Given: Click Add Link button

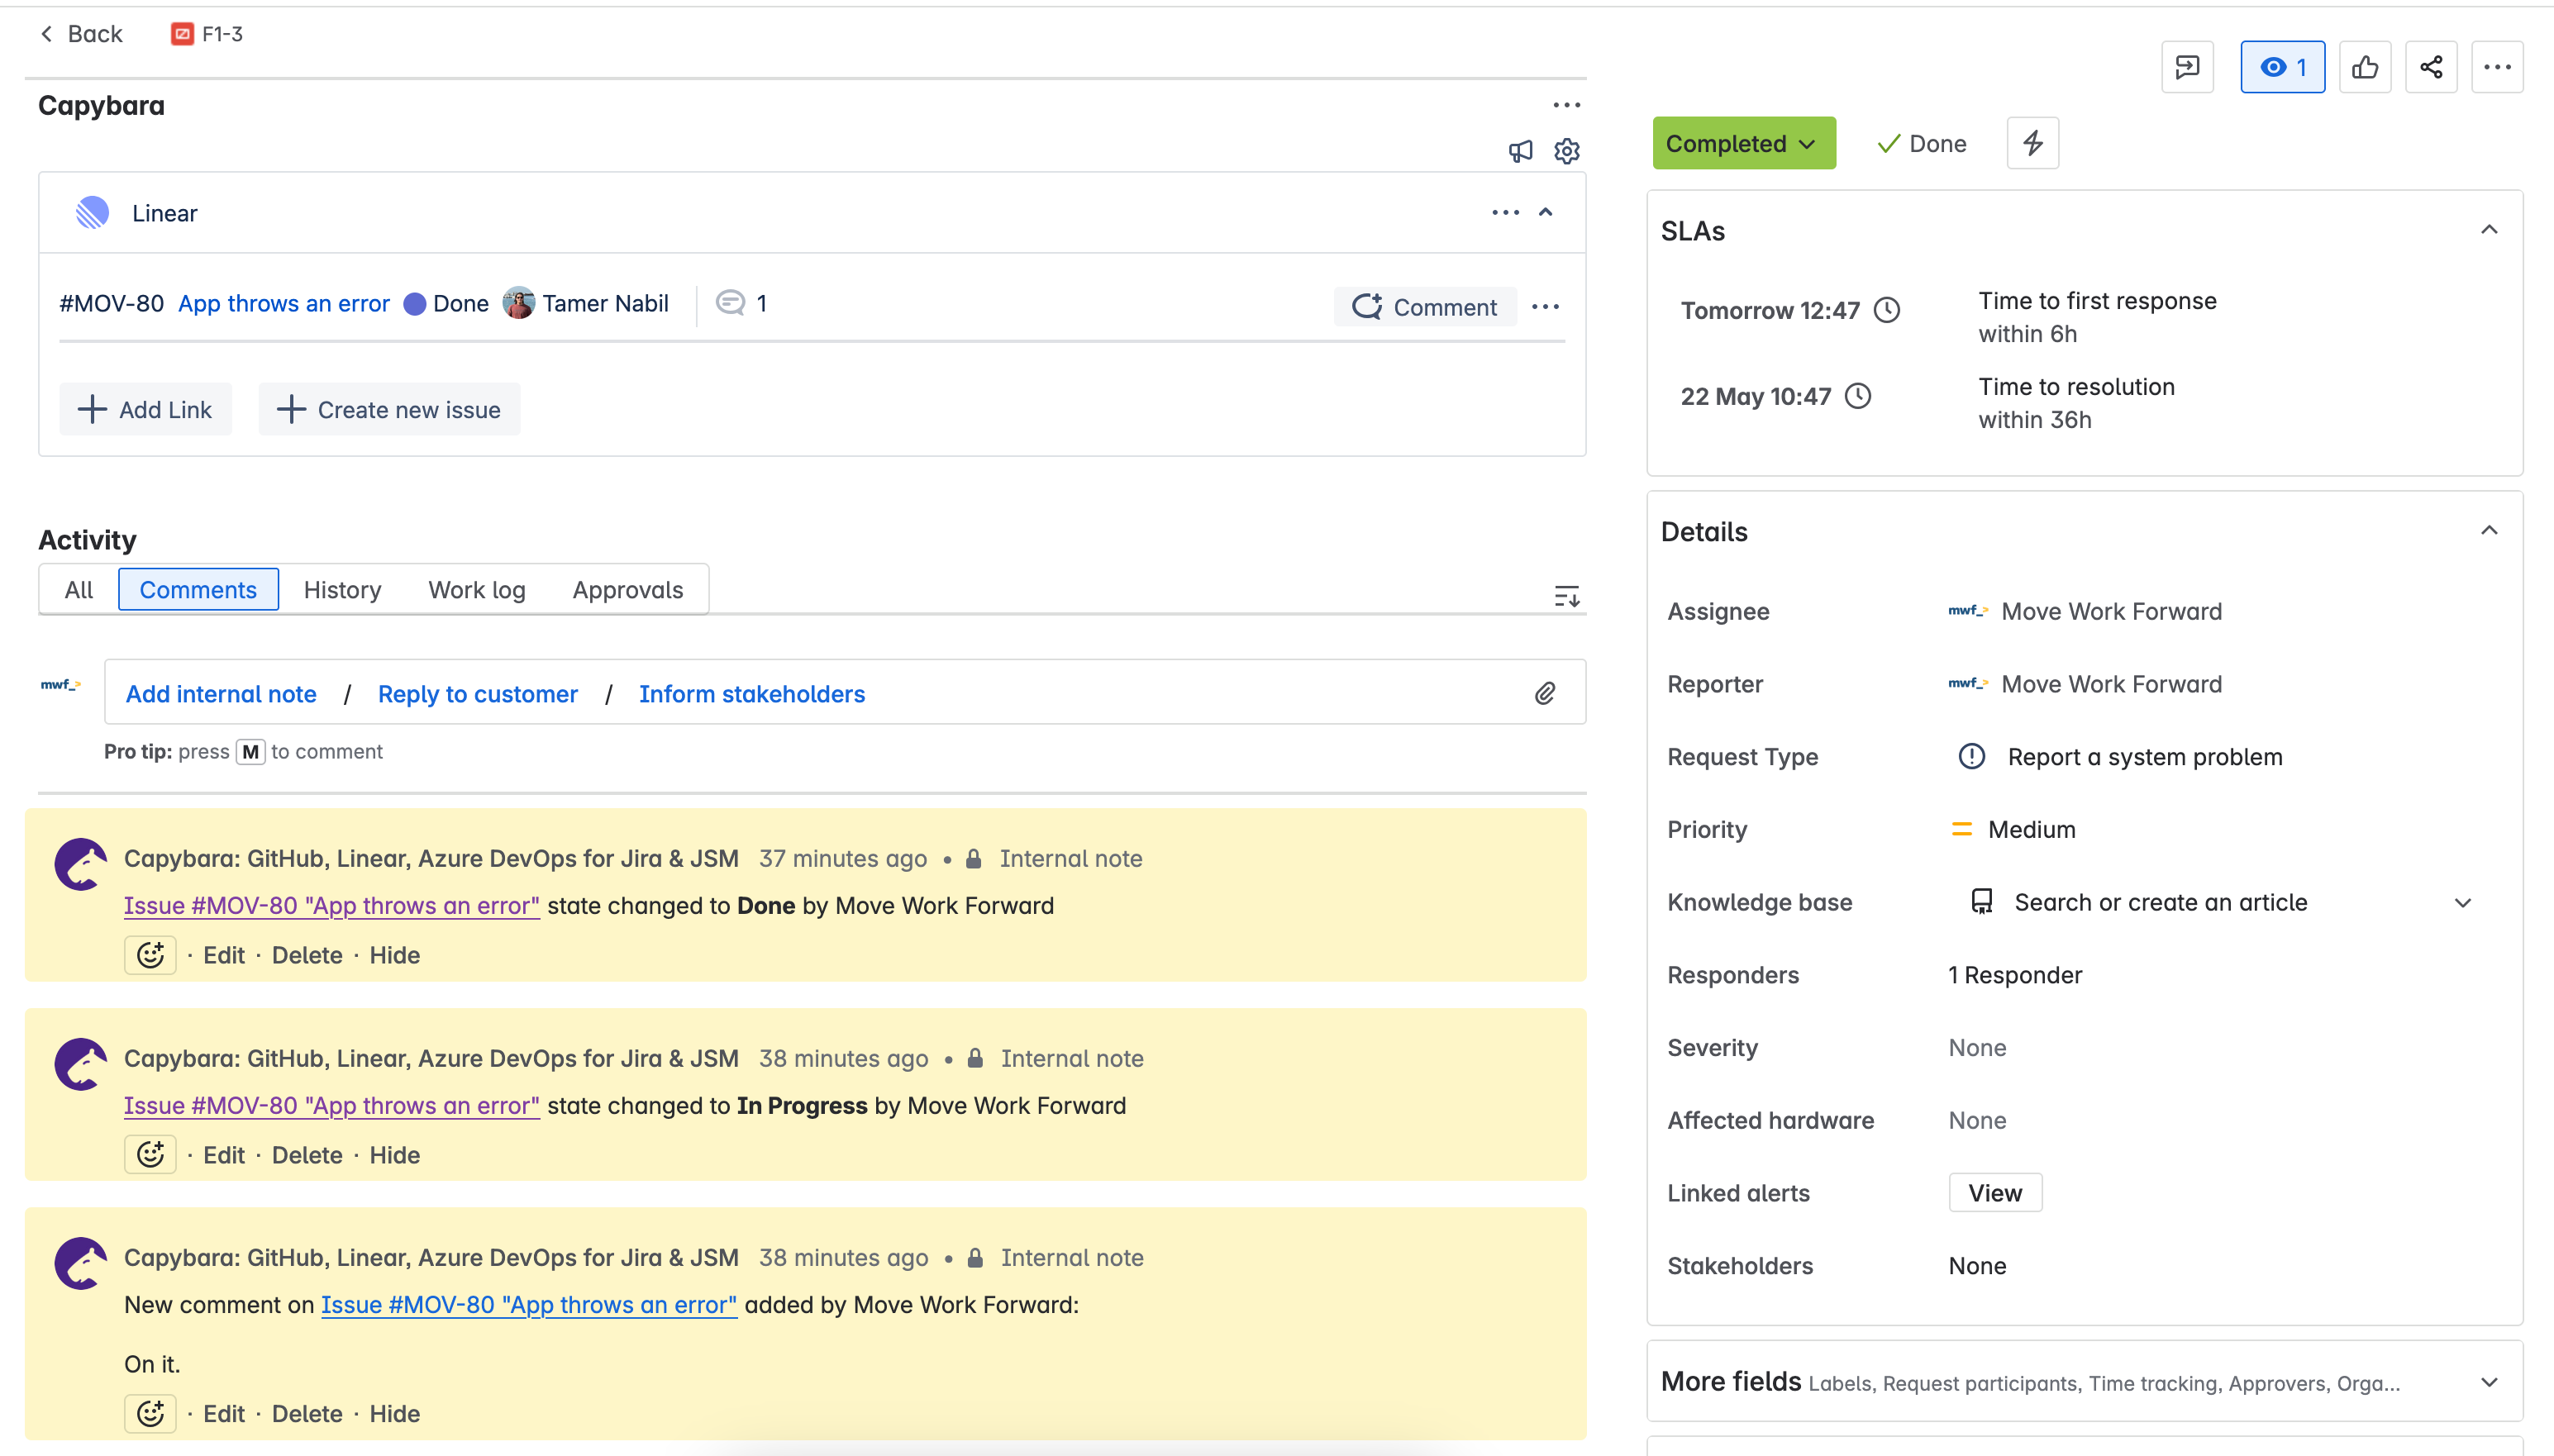Looking at the screenshot, I should (145, 409).
